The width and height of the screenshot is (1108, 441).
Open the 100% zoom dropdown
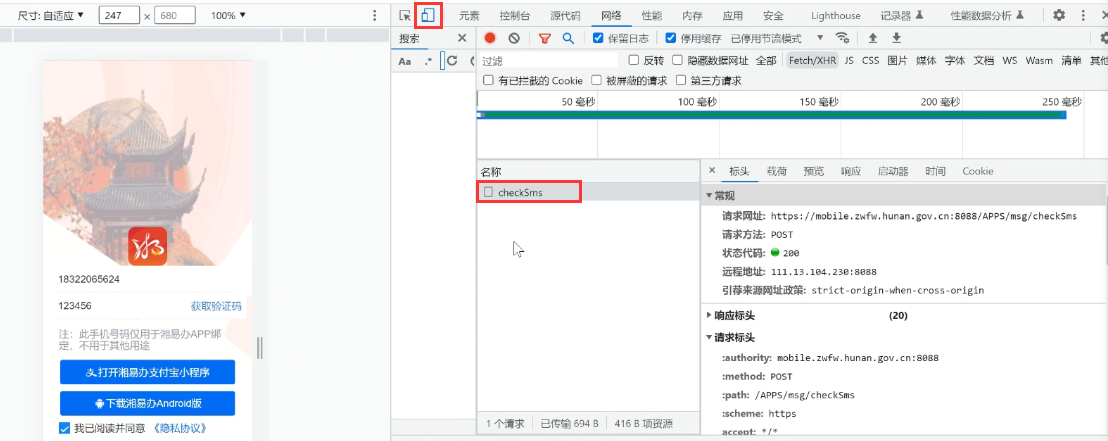click(x=228, y=16)
